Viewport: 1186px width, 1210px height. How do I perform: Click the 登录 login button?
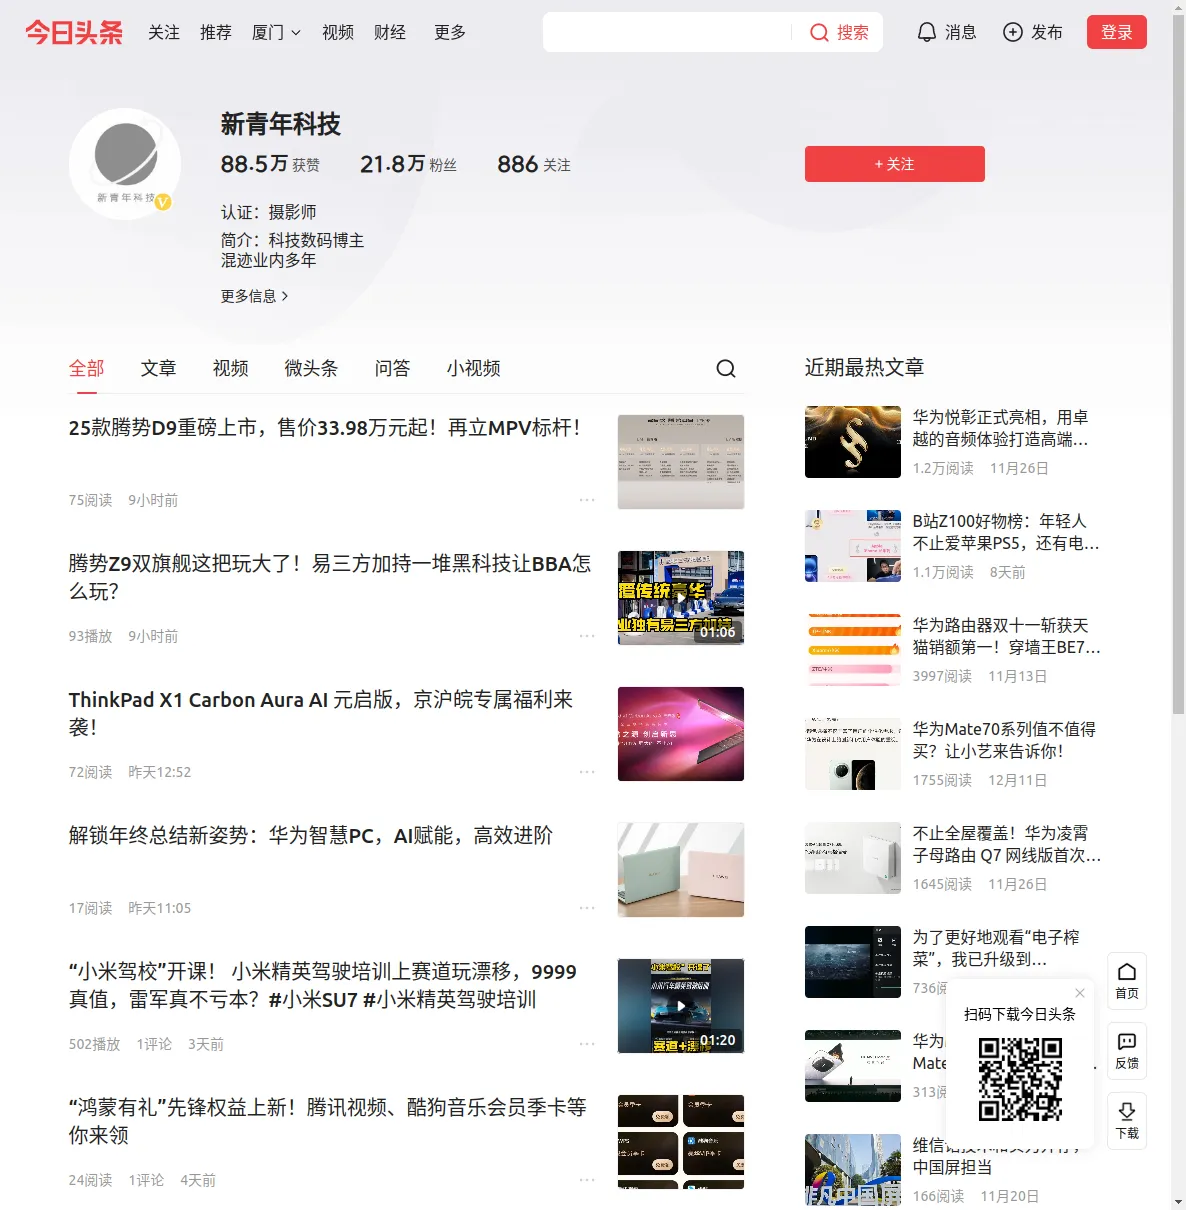pos(1117,33)
